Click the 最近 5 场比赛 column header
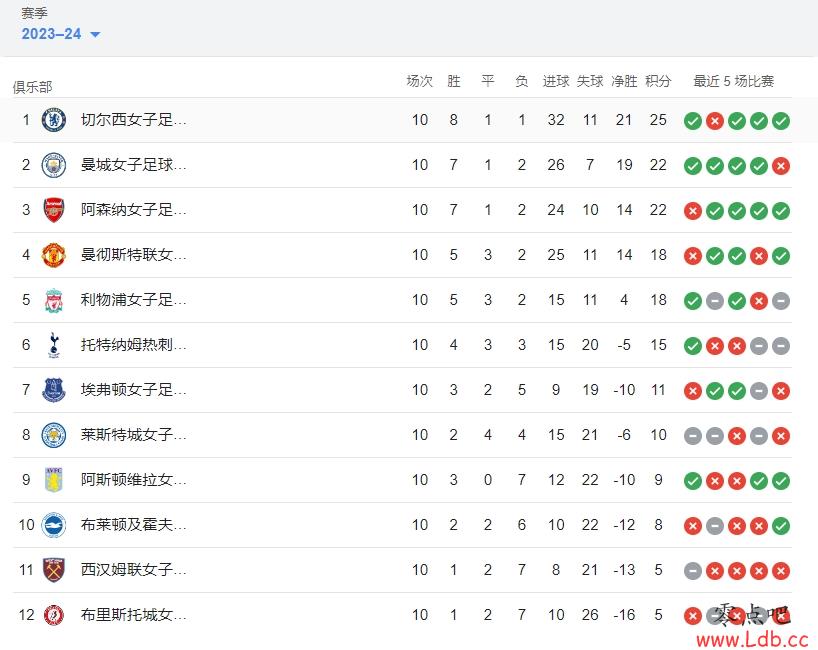The width and height of the screenshot is (818, 650). (733, 81)
